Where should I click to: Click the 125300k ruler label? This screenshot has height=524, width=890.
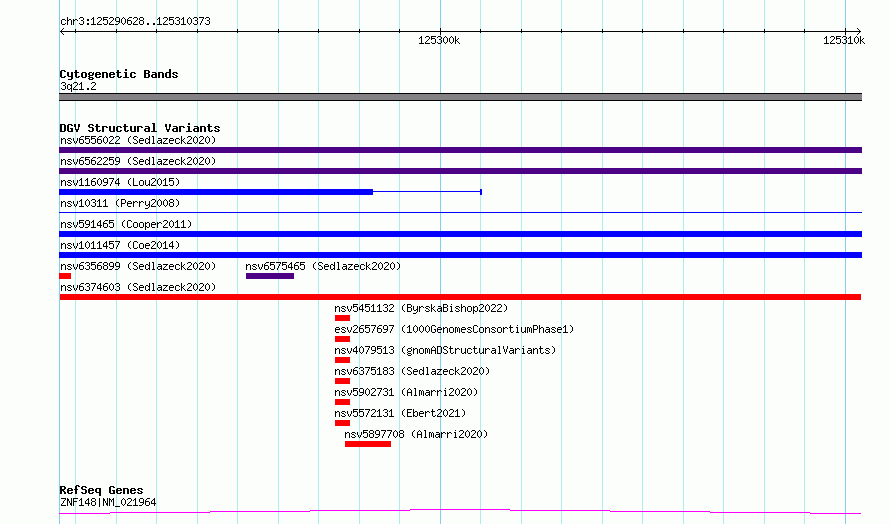tap(439, 40)
